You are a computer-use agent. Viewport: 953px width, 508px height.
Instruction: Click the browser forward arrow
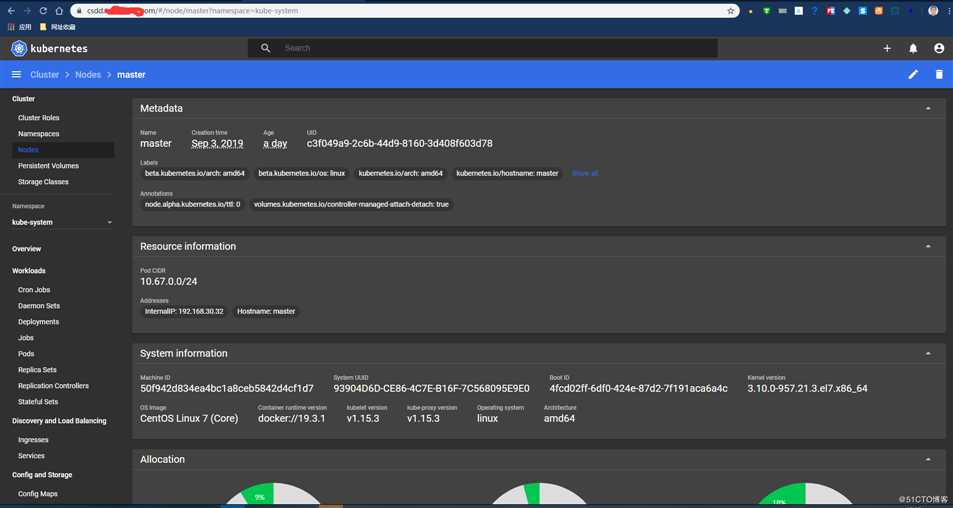point(27,11)
